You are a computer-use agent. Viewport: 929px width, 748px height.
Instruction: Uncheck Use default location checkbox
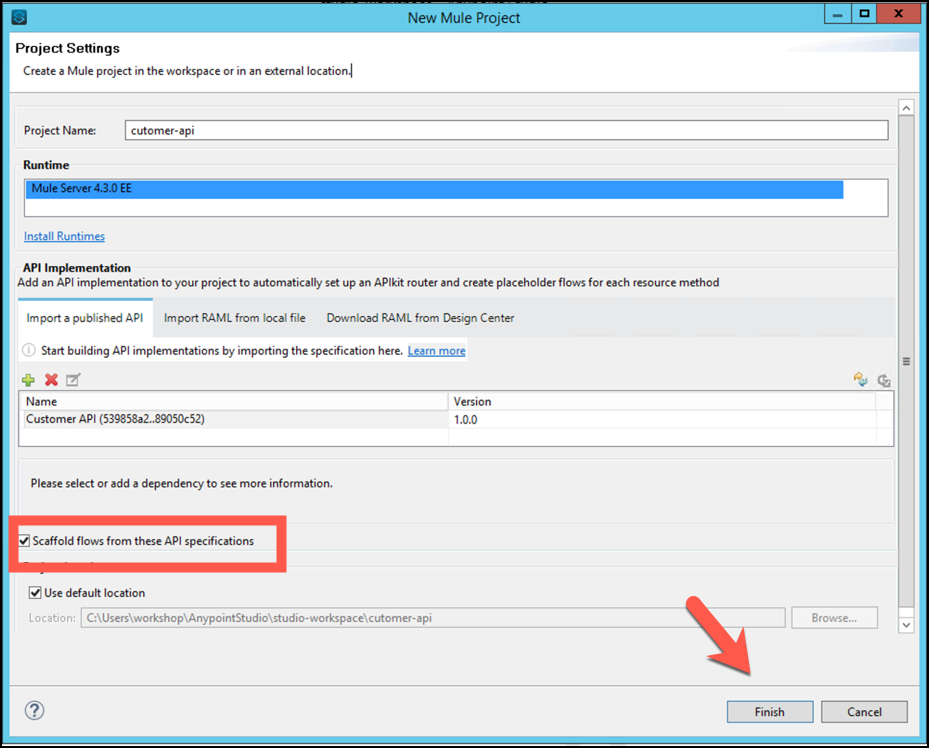point(36,593)
